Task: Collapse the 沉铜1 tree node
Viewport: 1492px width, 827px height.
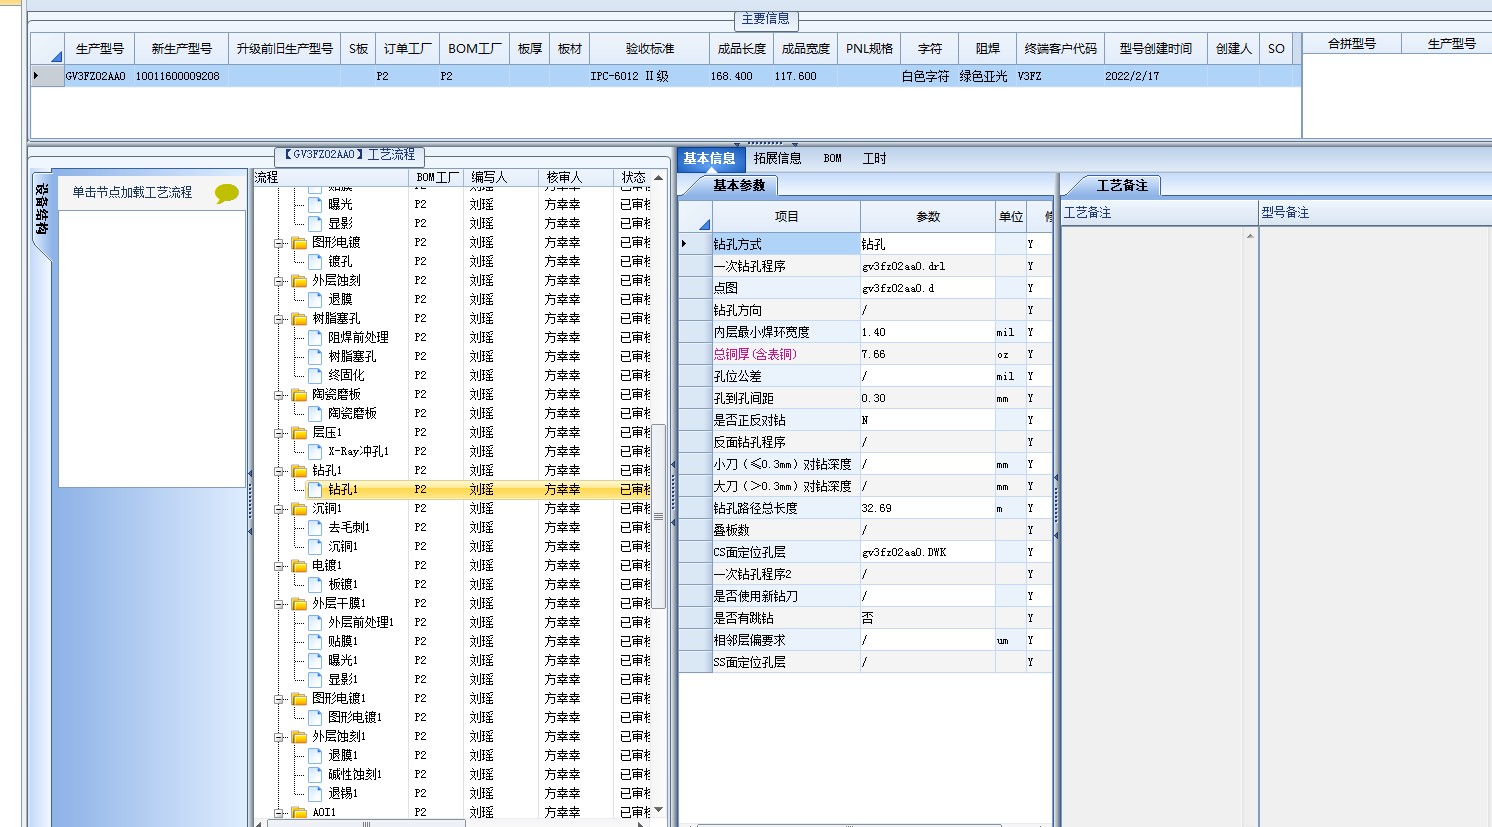Action: (x=279, y=509)
